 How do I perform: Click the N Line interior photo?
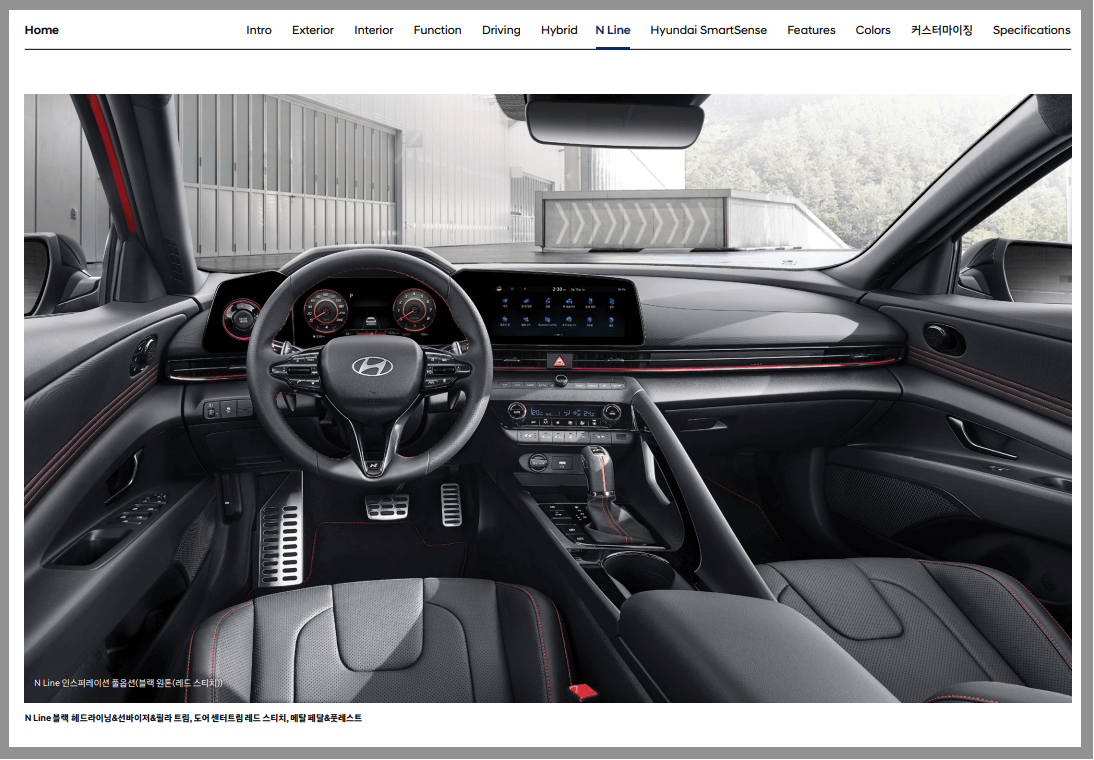click(x=548, y=398)
